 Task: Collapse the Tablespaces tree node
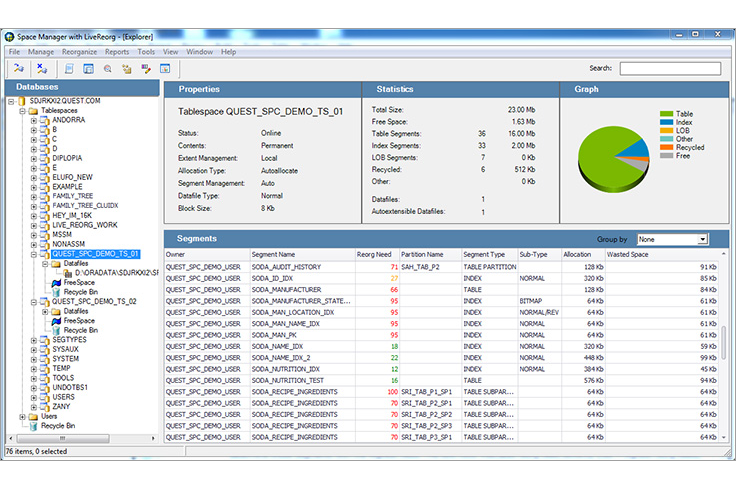click(22, 111)
